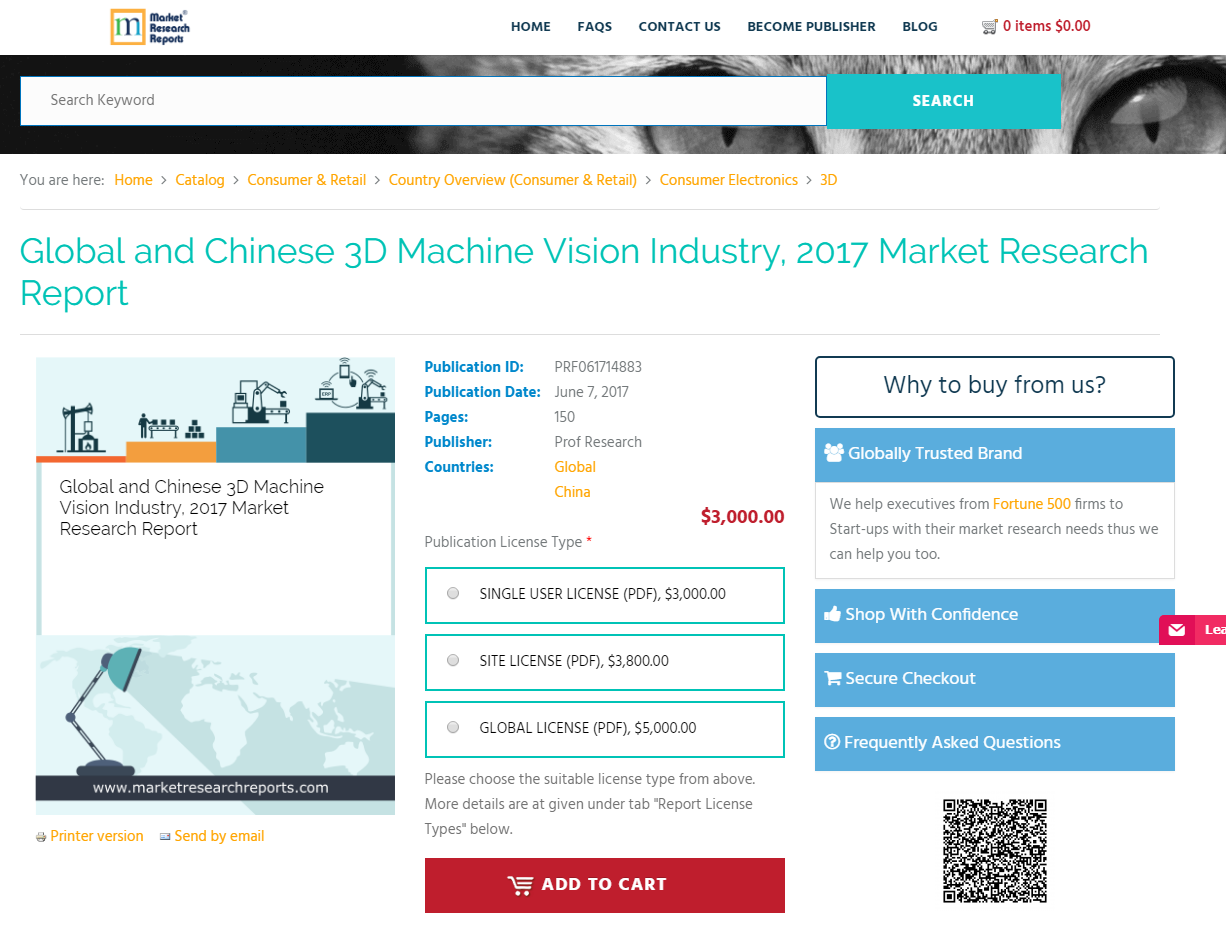Click the cart icon in Add to Cart
Viewport: 1226px width, 939px height.
[520, 885]
